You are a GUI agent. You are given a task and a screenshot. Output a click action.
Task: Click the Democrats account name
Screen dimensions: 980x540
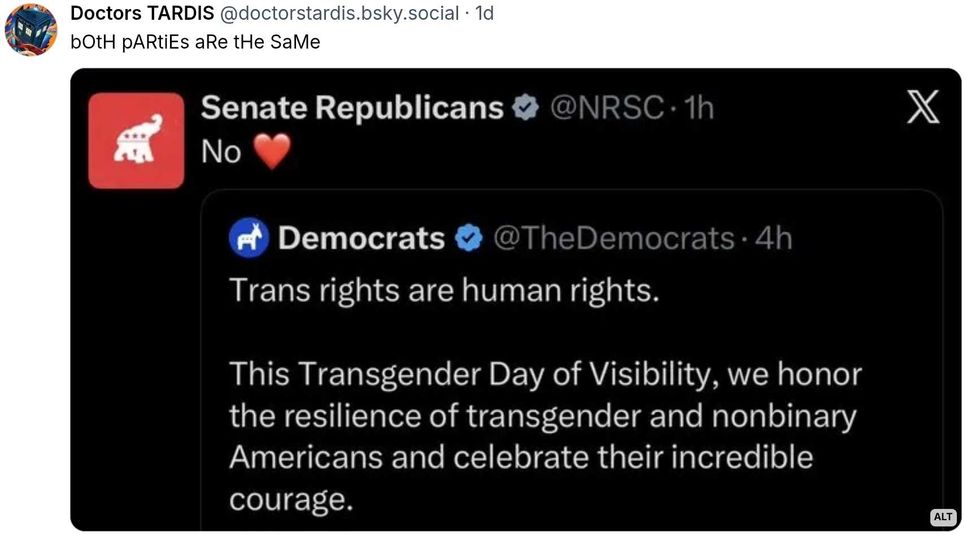[361, 239]
